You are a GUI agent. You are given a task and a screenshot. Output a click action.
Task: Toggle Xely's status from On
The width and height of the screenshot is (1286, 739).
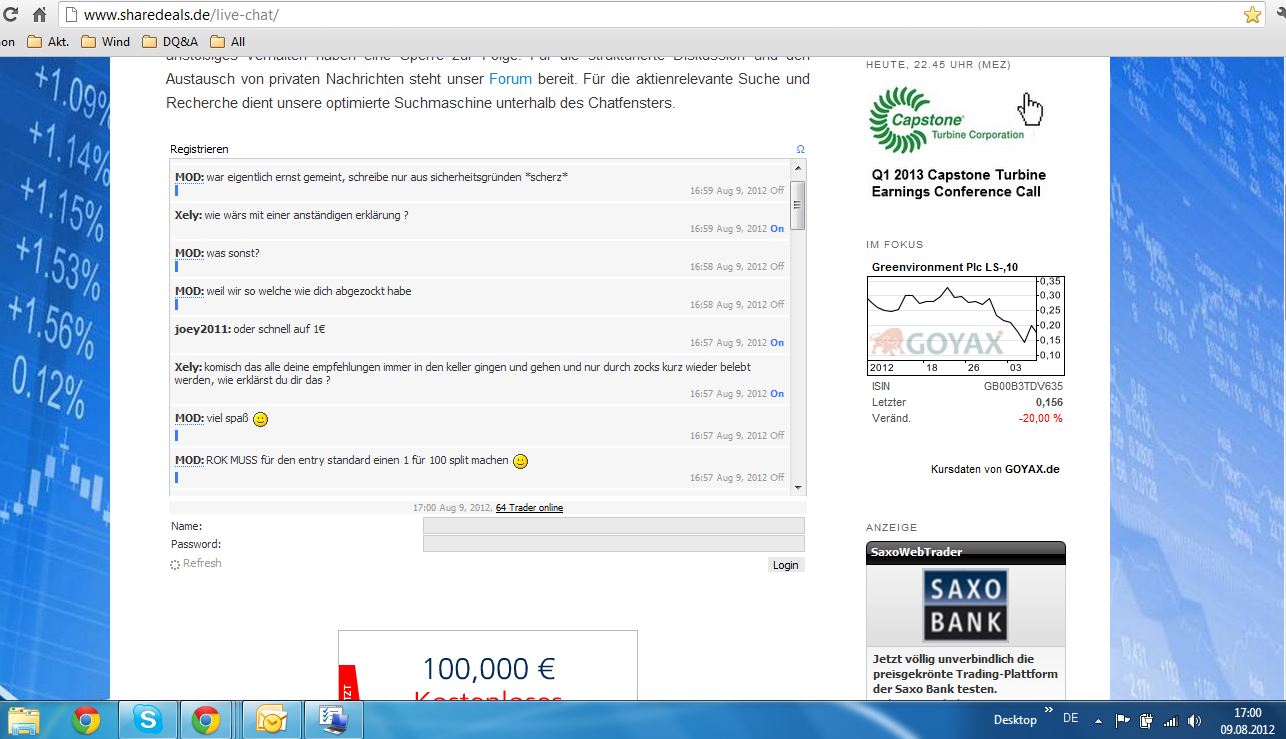point(777,228)
